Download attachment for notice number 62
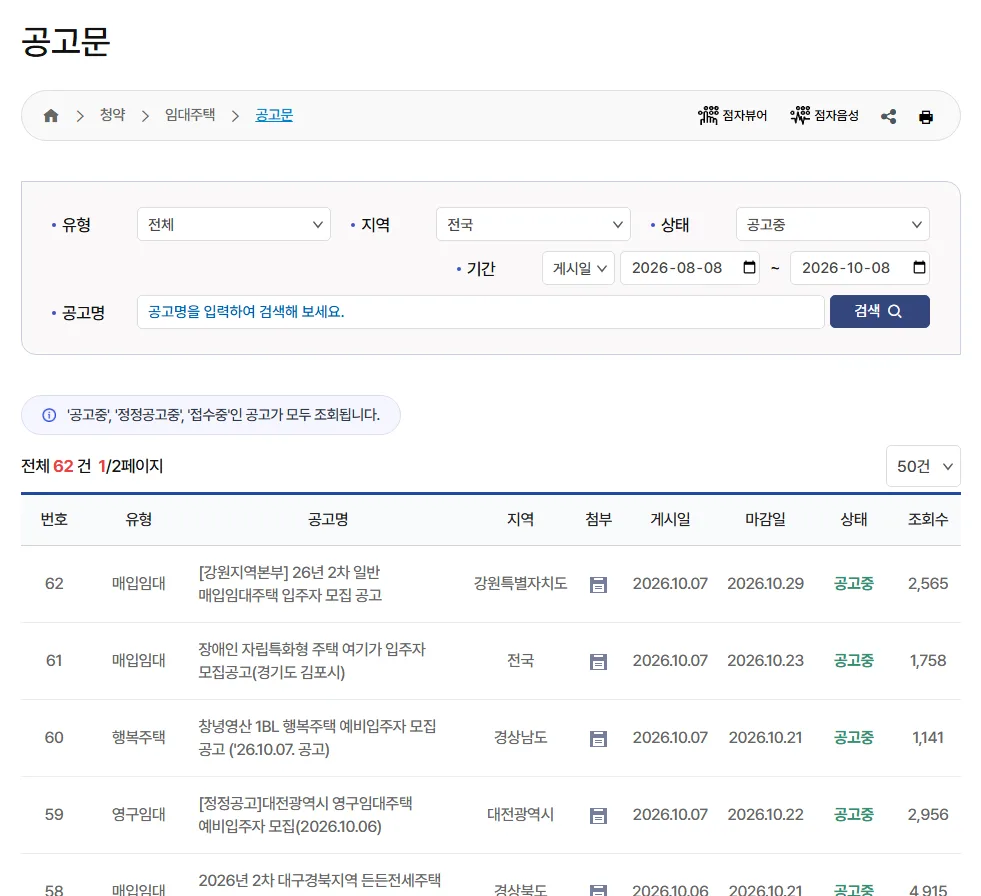 [x=598, y=584]
